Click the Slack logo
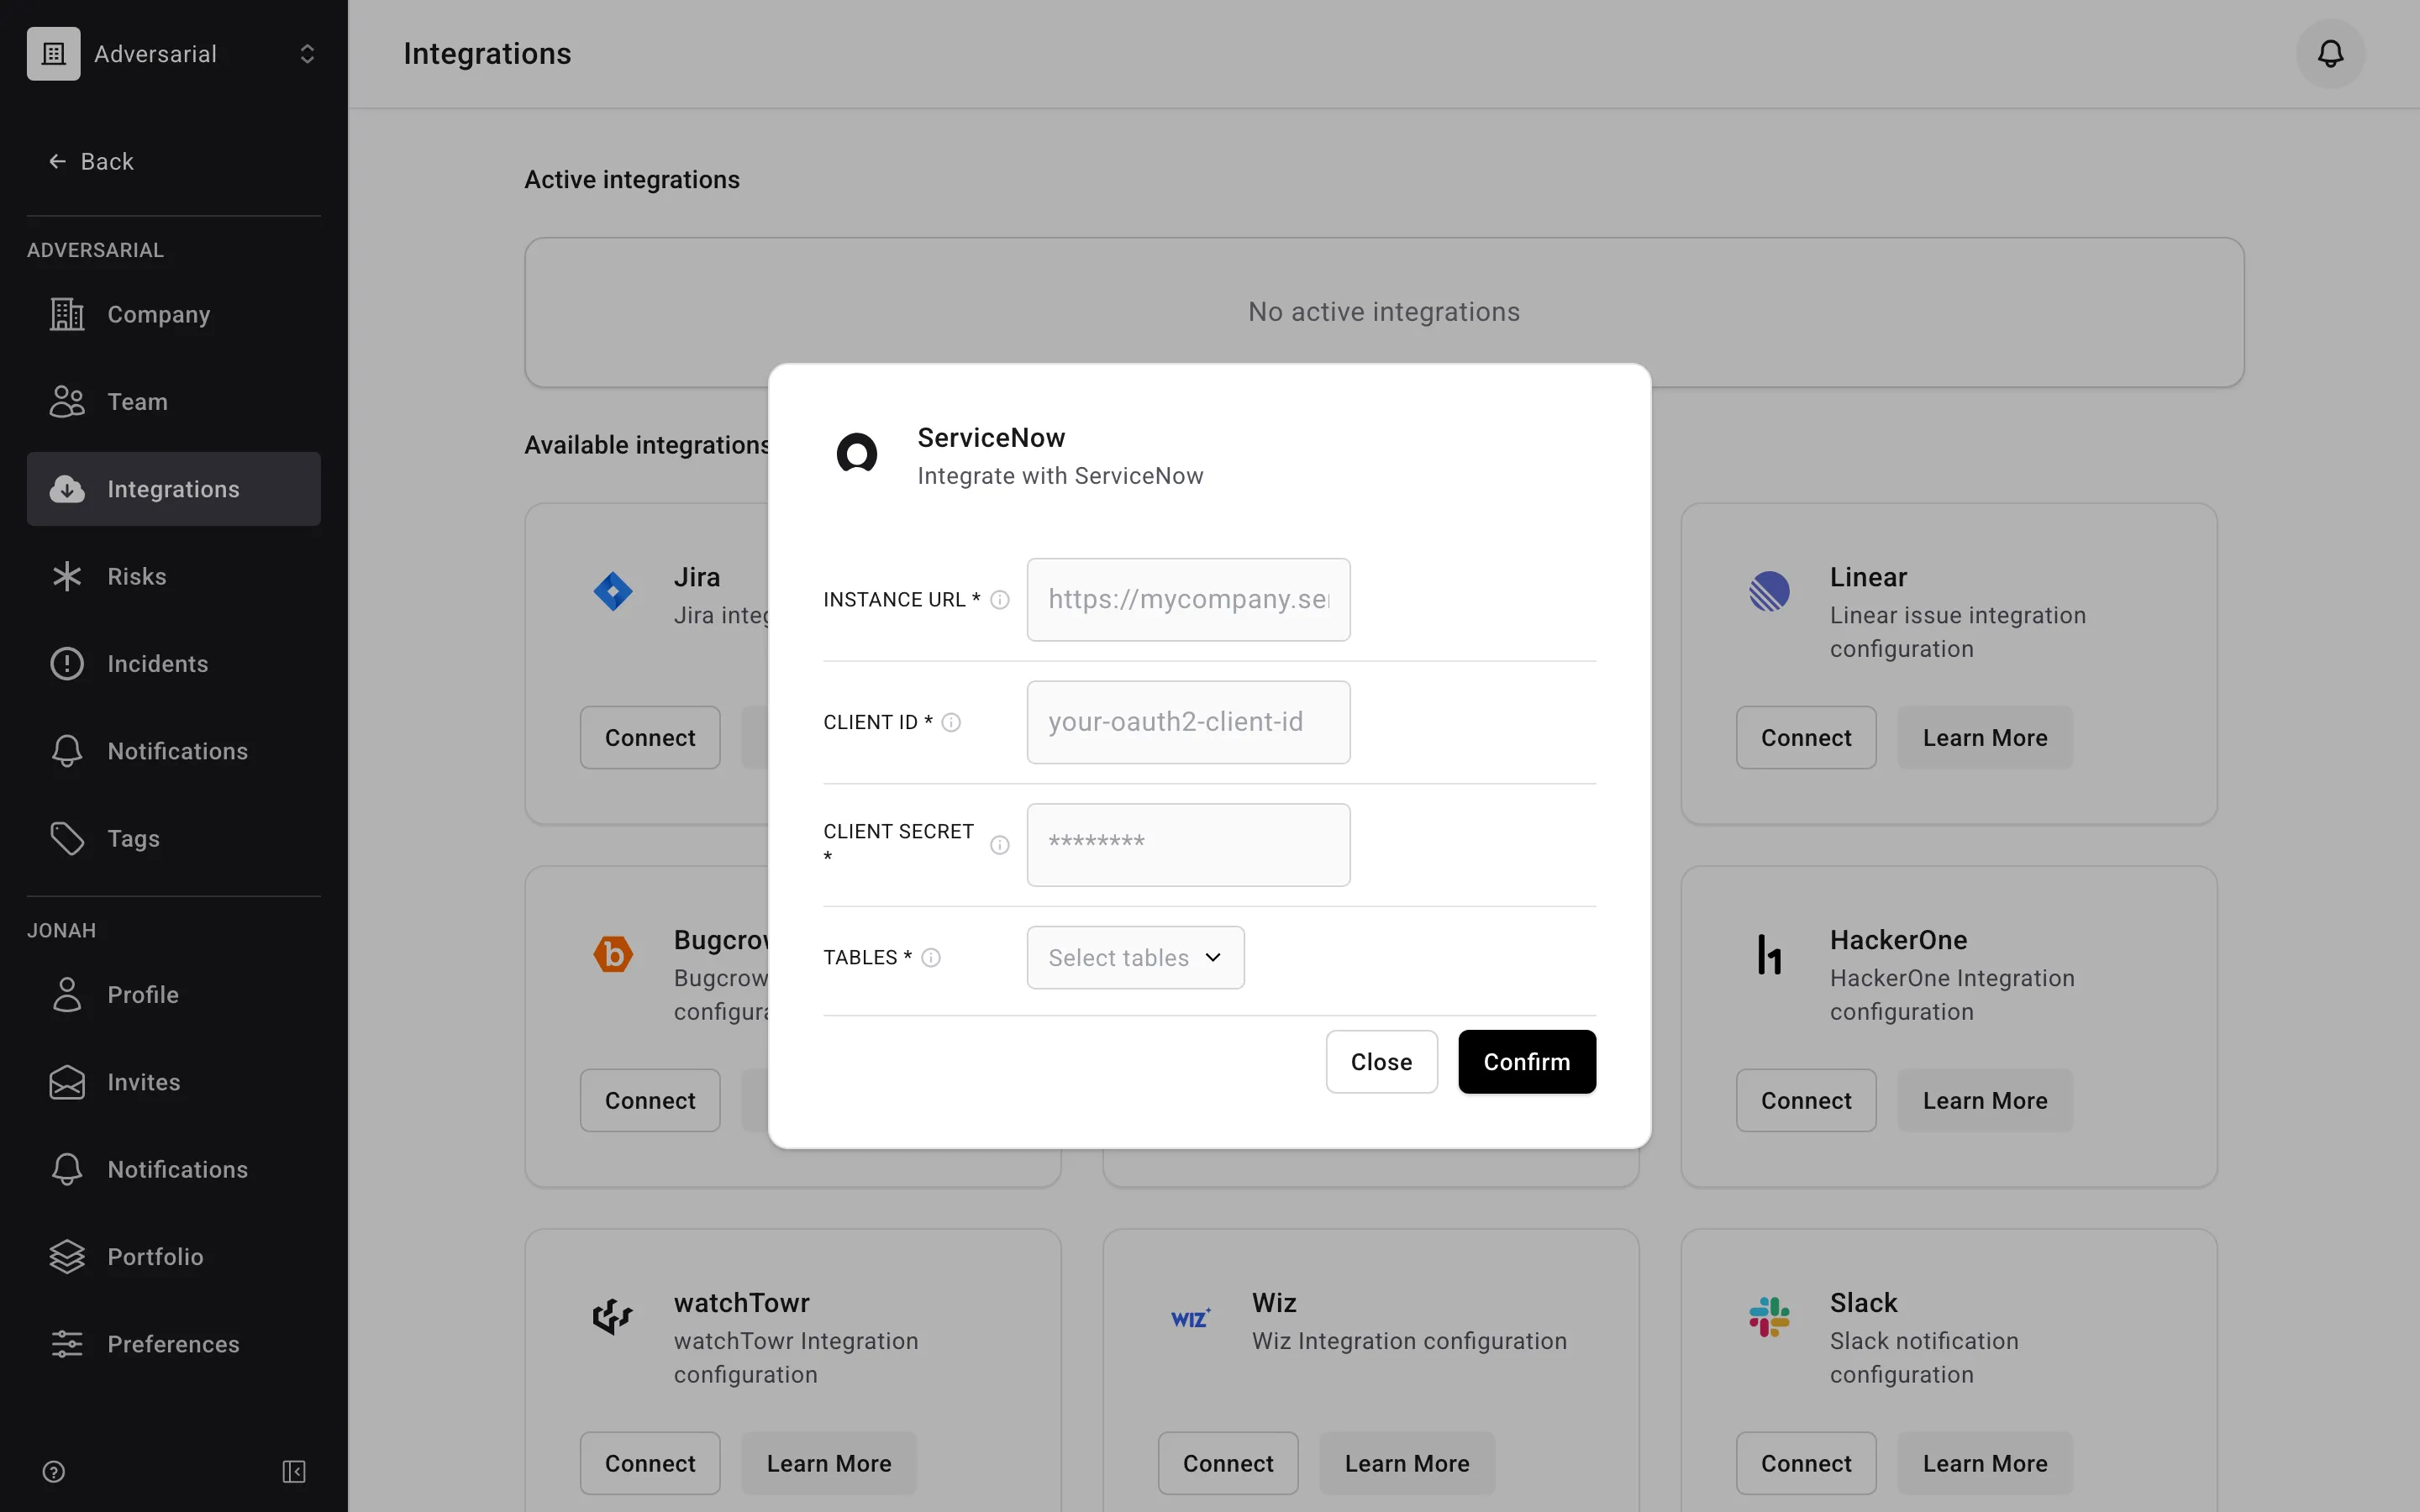The width and height of the screenshot is (2420, 1512). point(1769,1317)
